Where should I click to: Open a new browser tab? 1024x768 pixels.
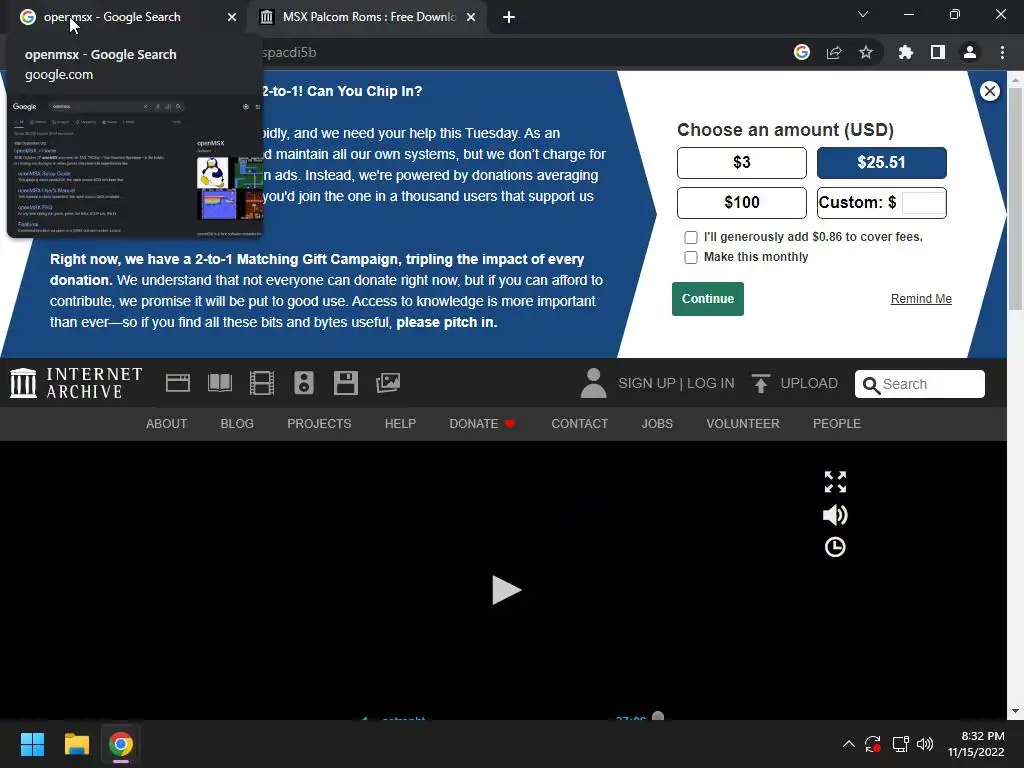coord(509,17)
